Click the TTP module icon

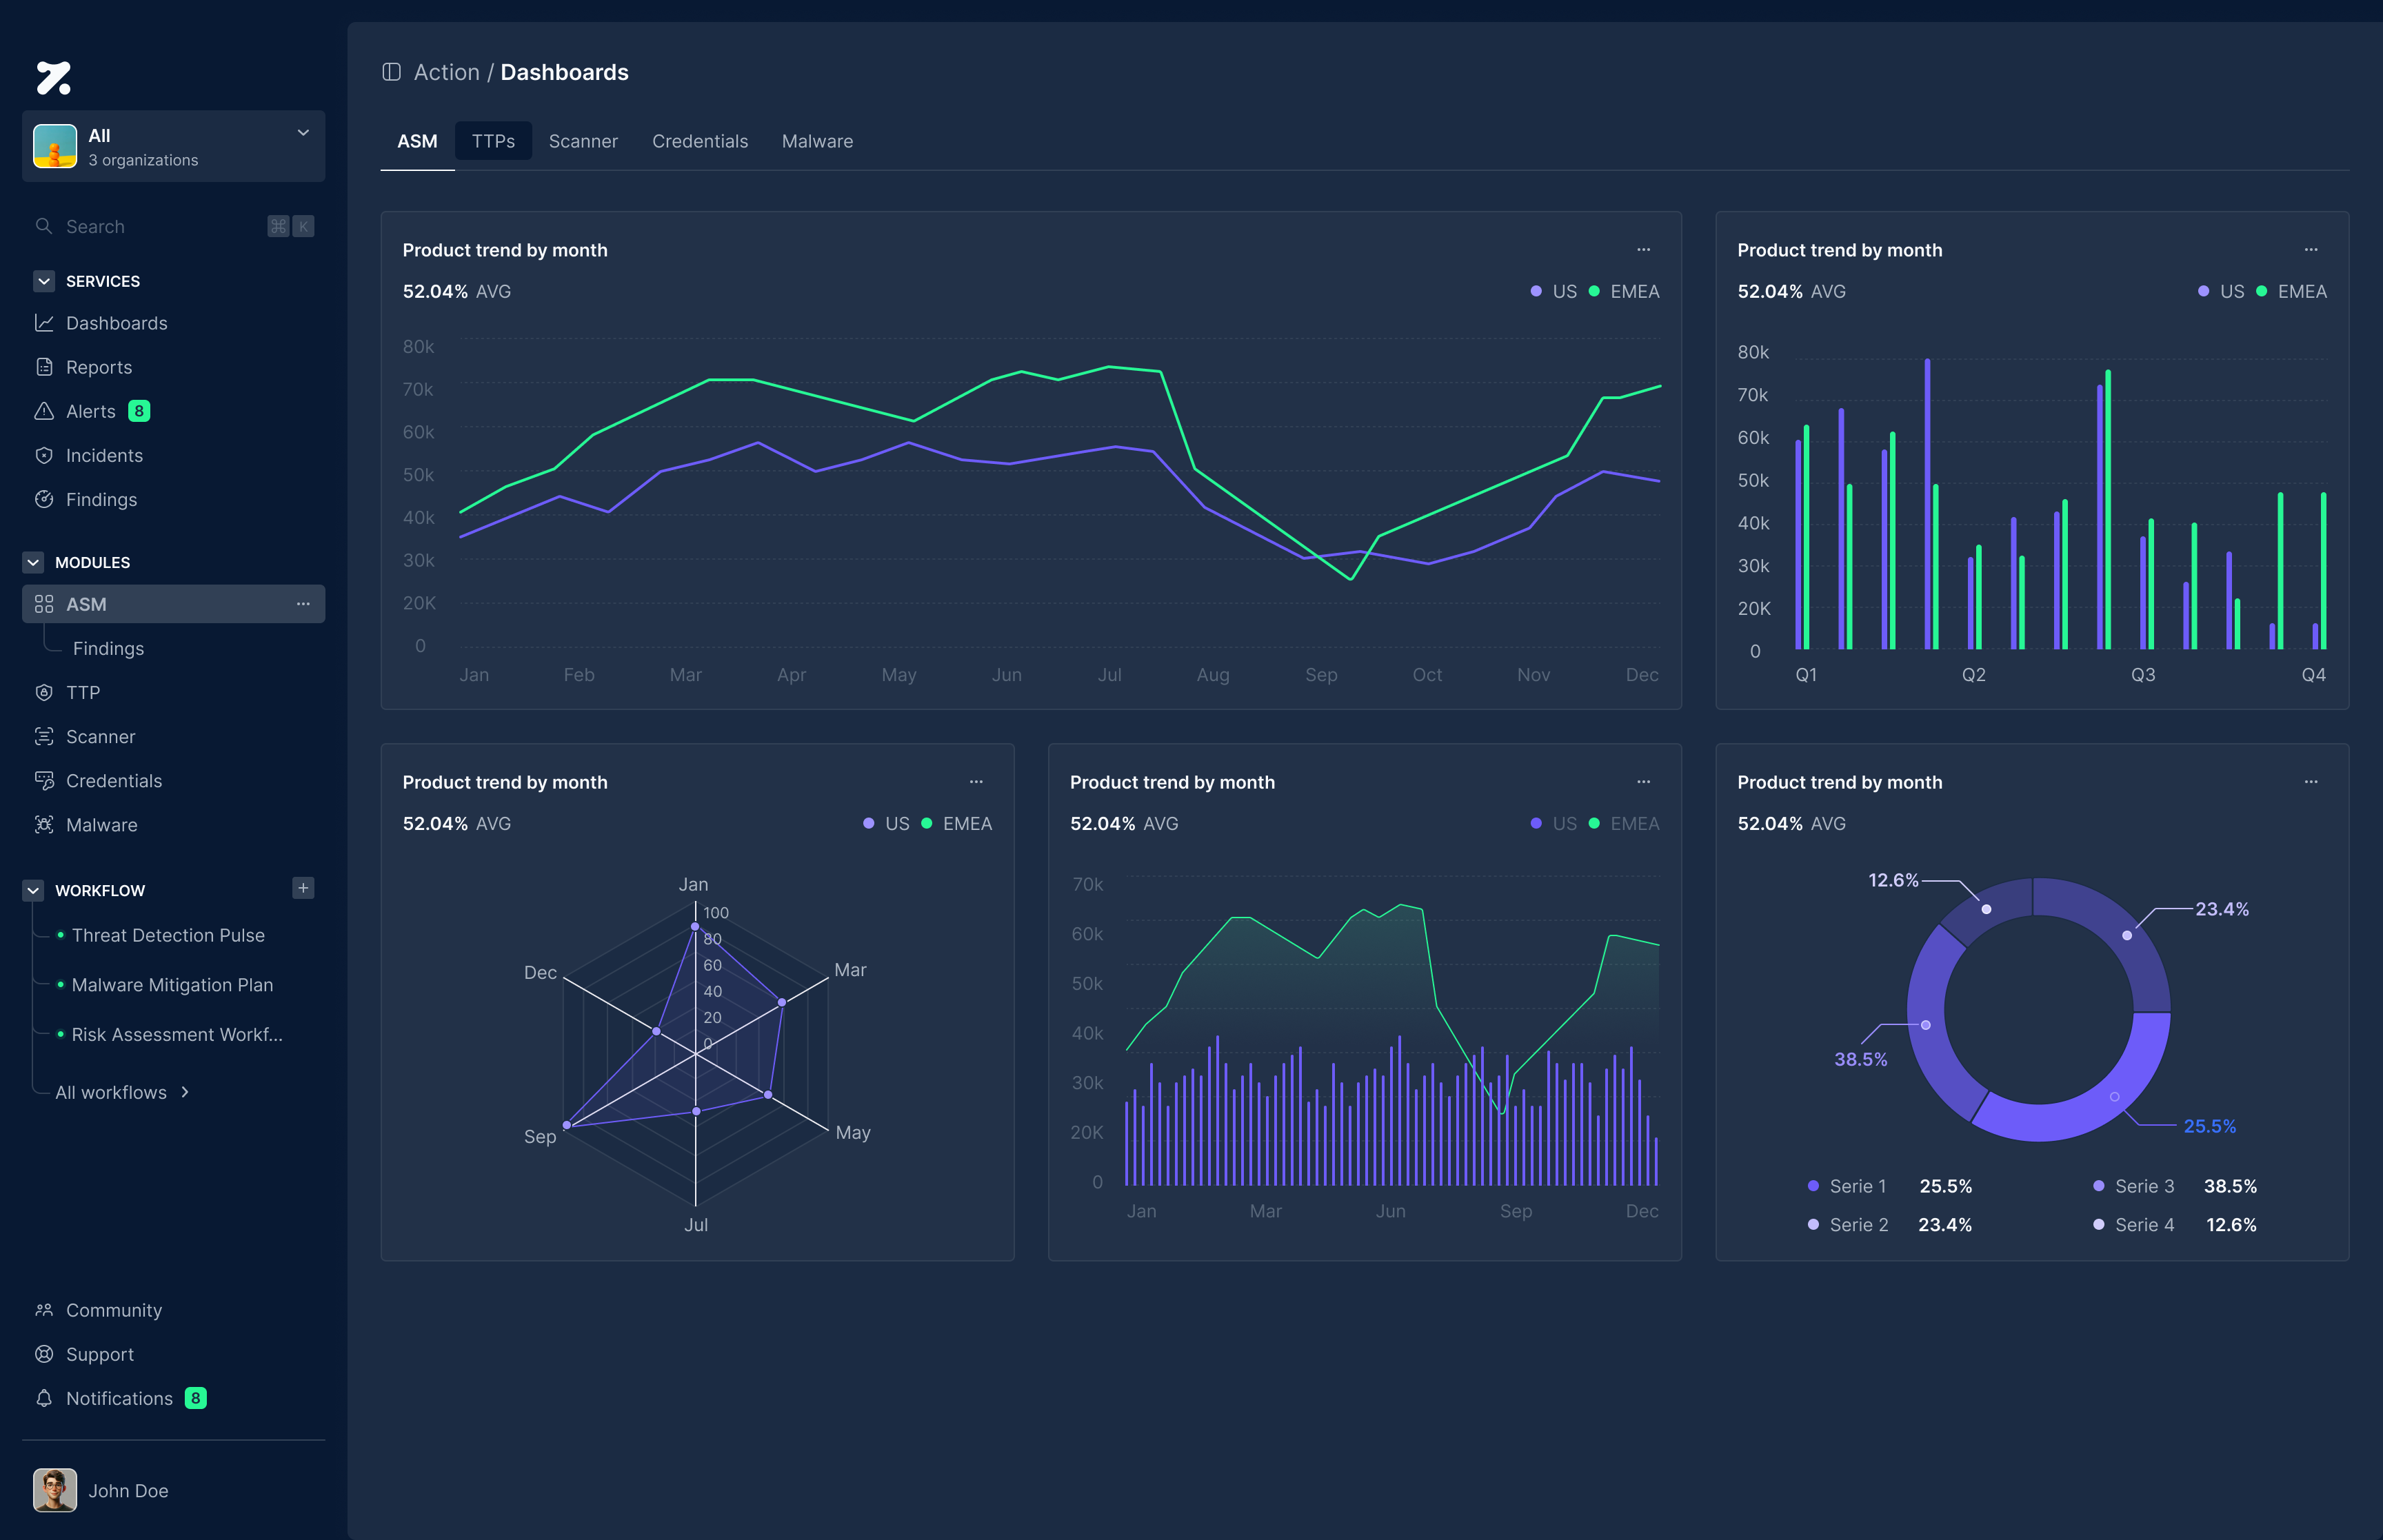(44, 692)
